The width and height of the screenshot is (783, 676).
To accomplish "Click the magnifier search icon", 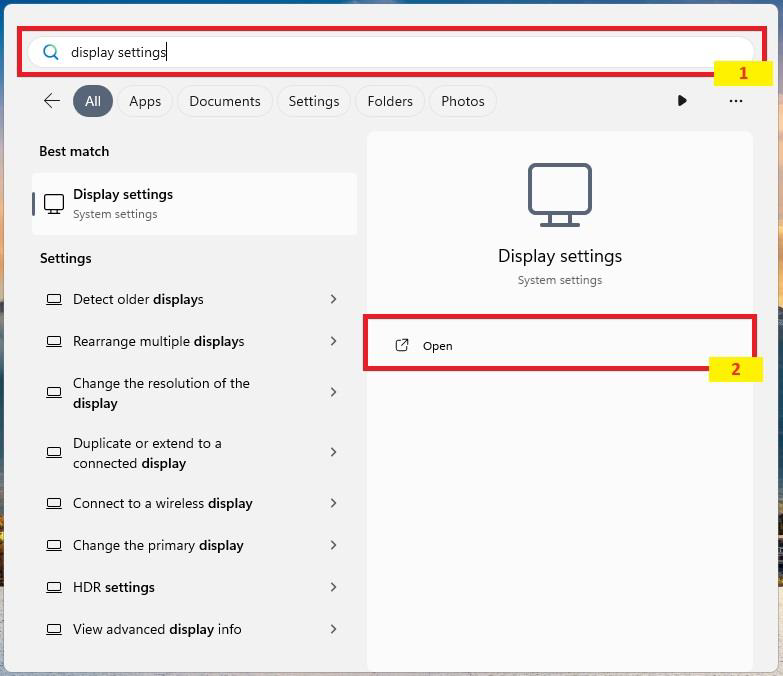I will point(51,52).
